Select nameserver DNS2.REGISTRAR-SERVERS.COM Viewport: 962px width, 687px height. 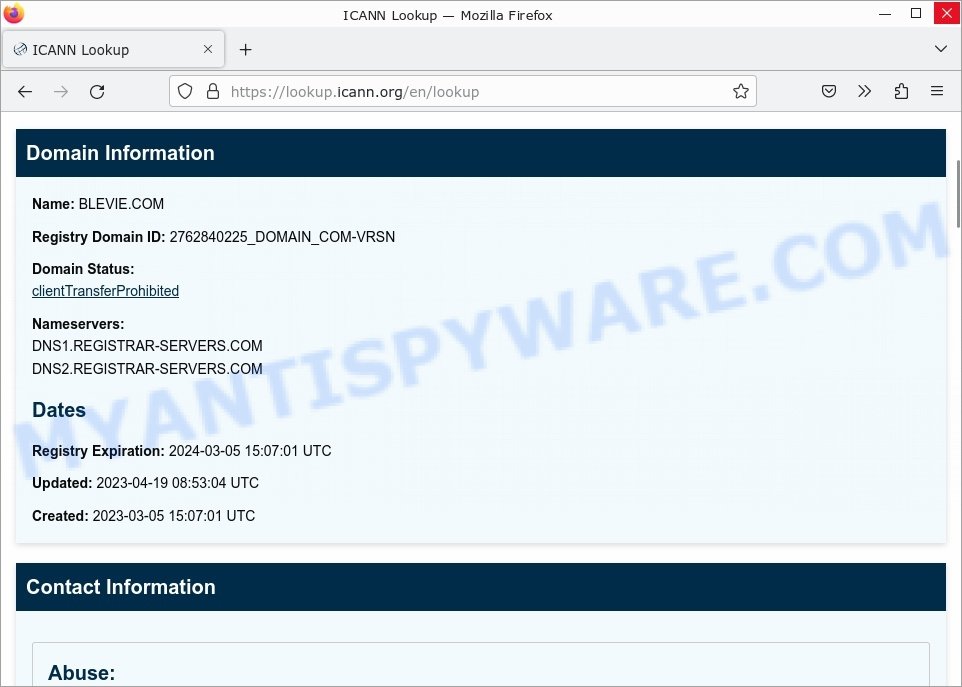point(147,369)
